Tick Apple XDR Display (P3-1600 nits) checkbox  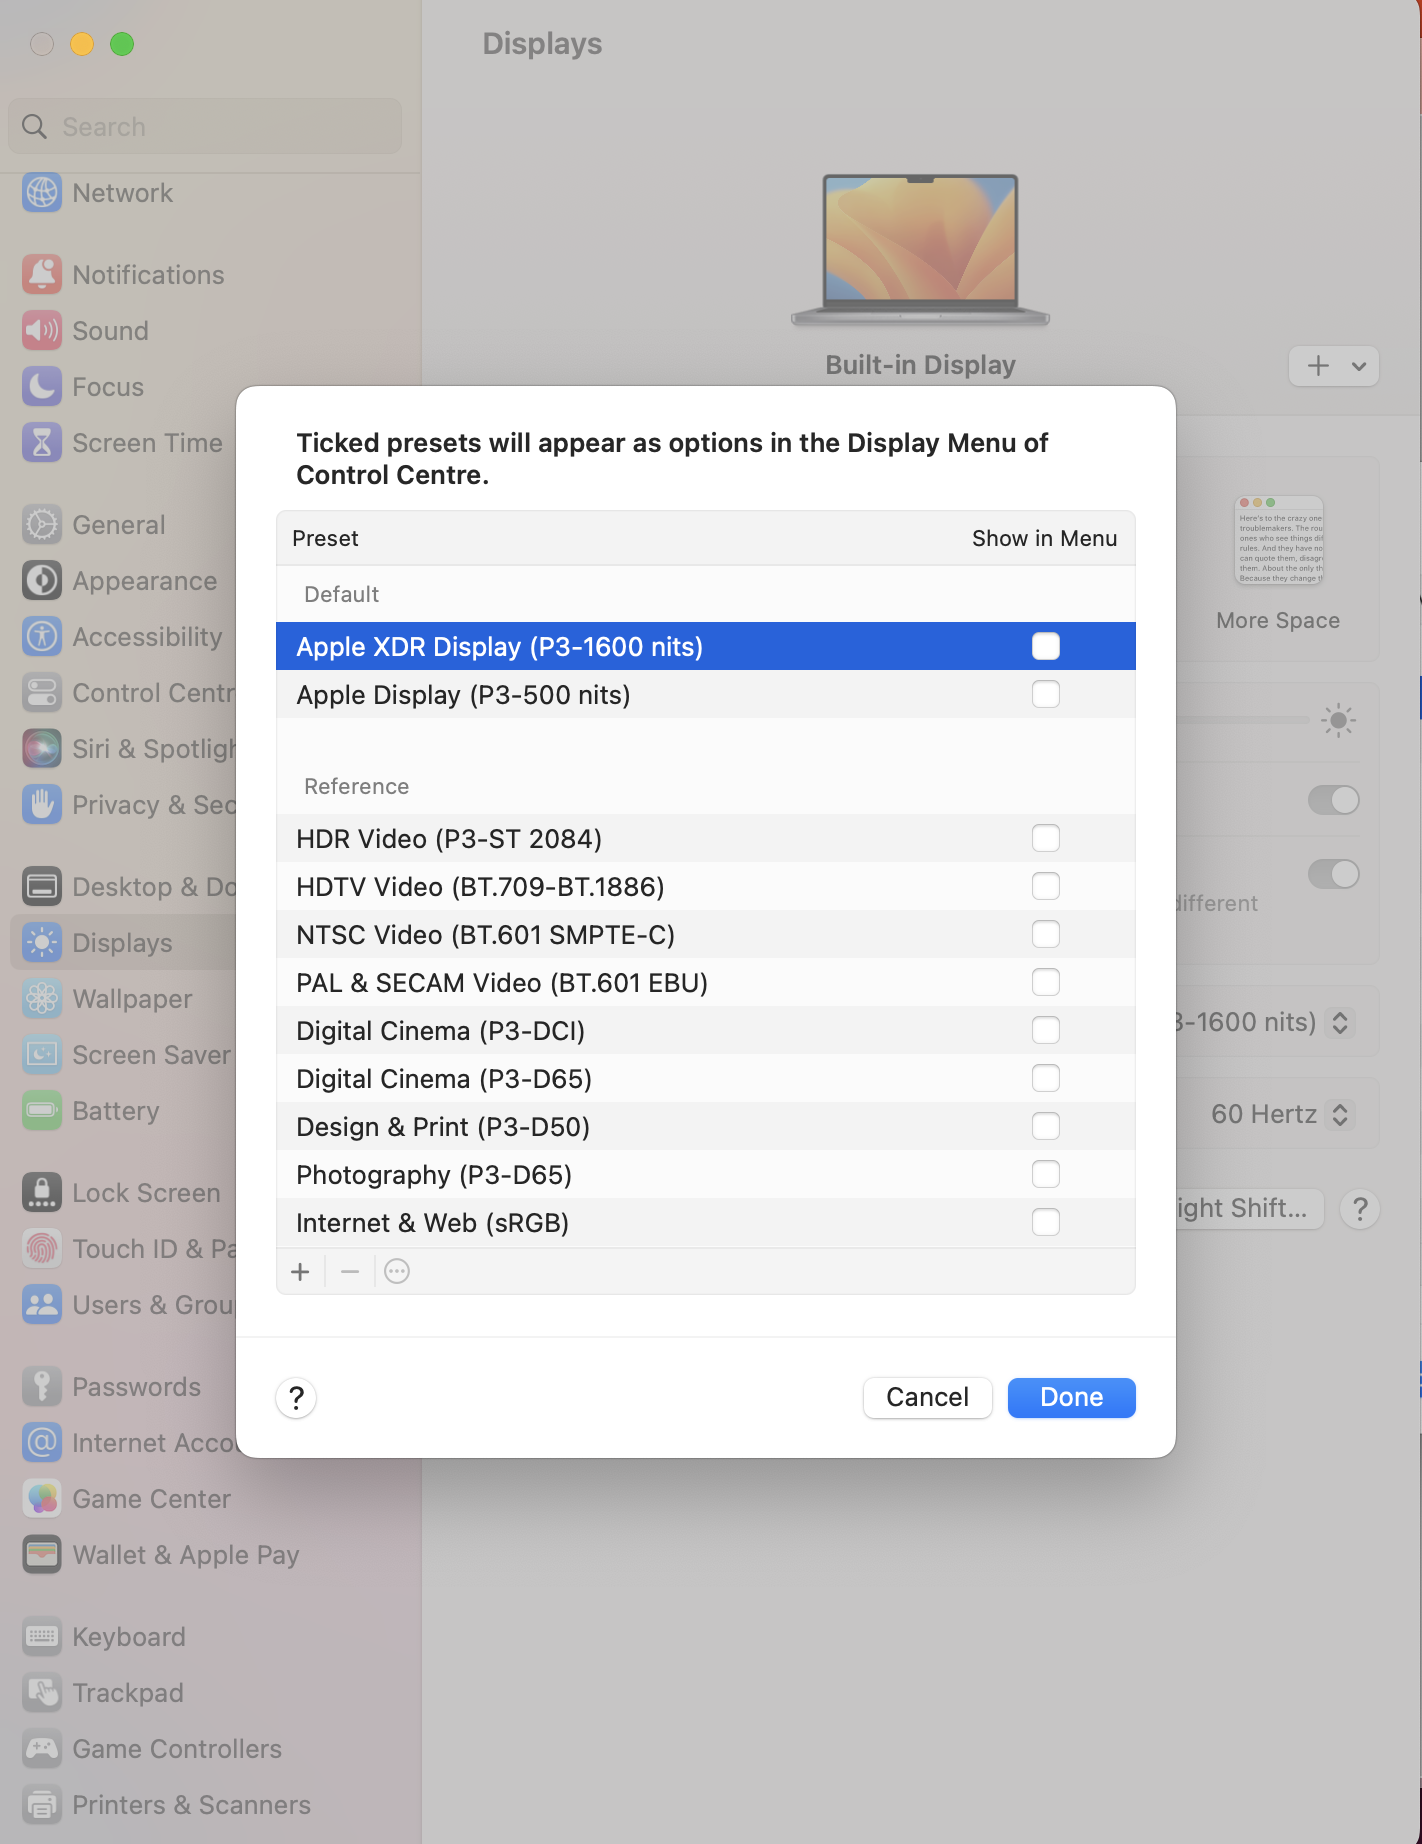[x=1046, y=647]
